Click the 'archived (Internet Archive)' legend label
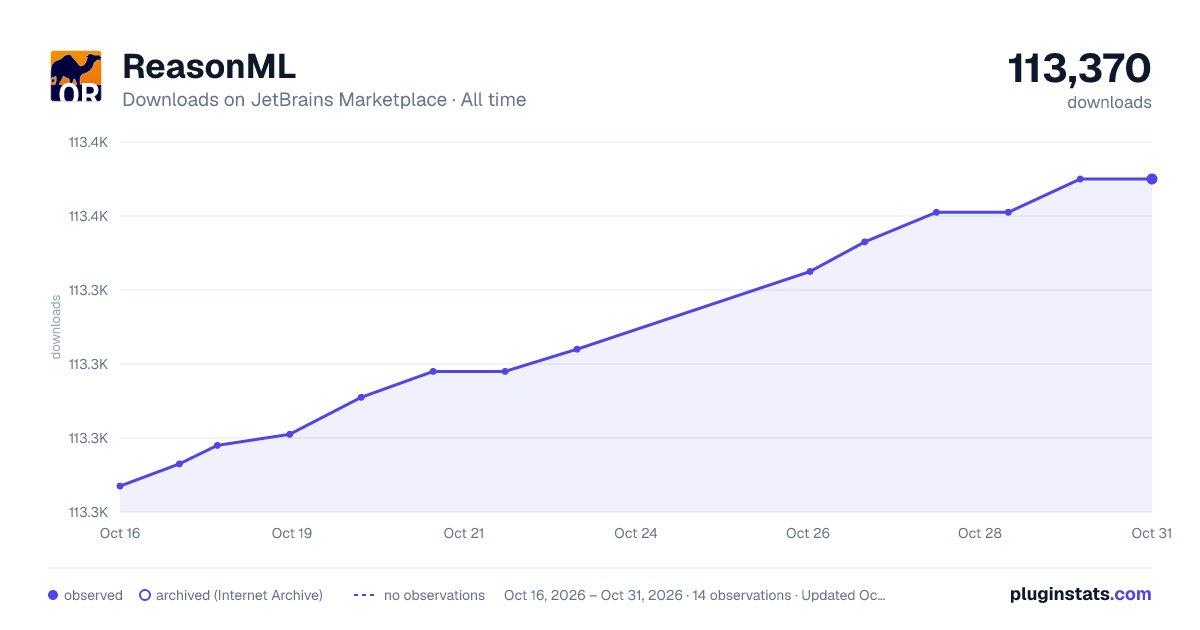Screen dimensions: 1200x630 (239, 595)
